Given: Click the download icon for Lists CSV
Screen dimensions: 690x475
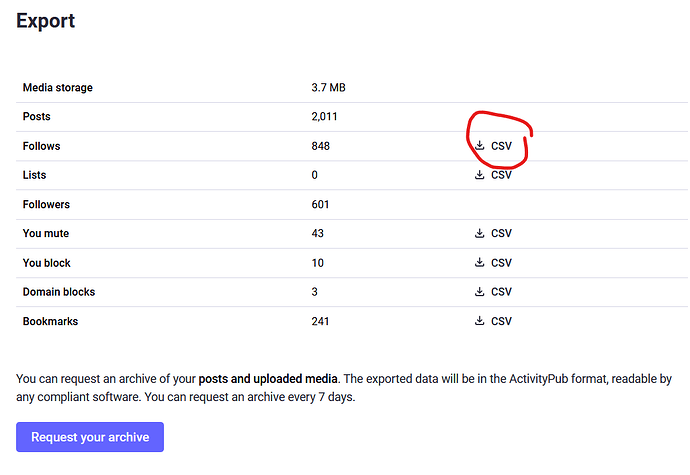Looking at the screenshot, I should coord(480,175).
